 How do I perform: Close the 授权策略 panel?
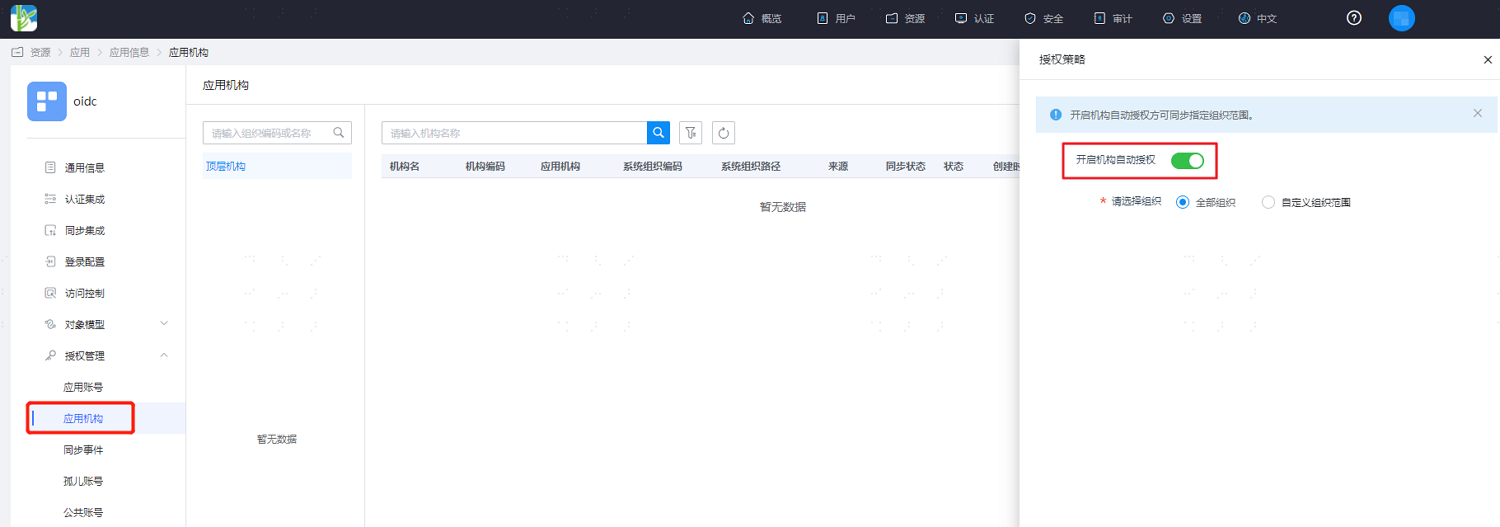pos(1487,60)
